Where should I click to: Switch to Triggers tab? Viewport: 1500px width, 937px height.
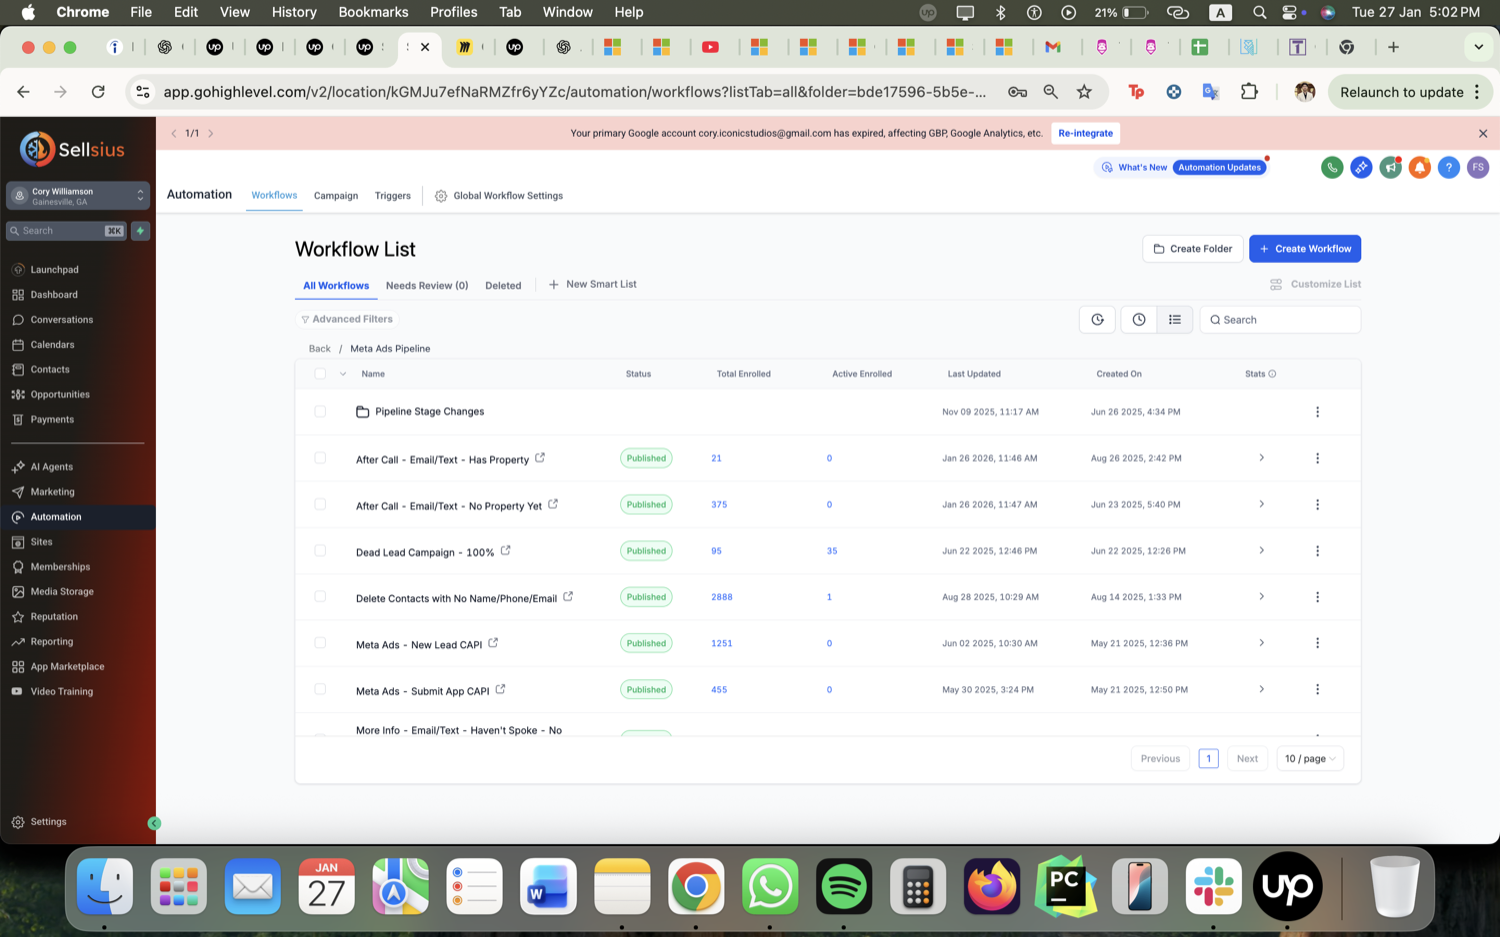pyautogui.click(x=392, y=196)
